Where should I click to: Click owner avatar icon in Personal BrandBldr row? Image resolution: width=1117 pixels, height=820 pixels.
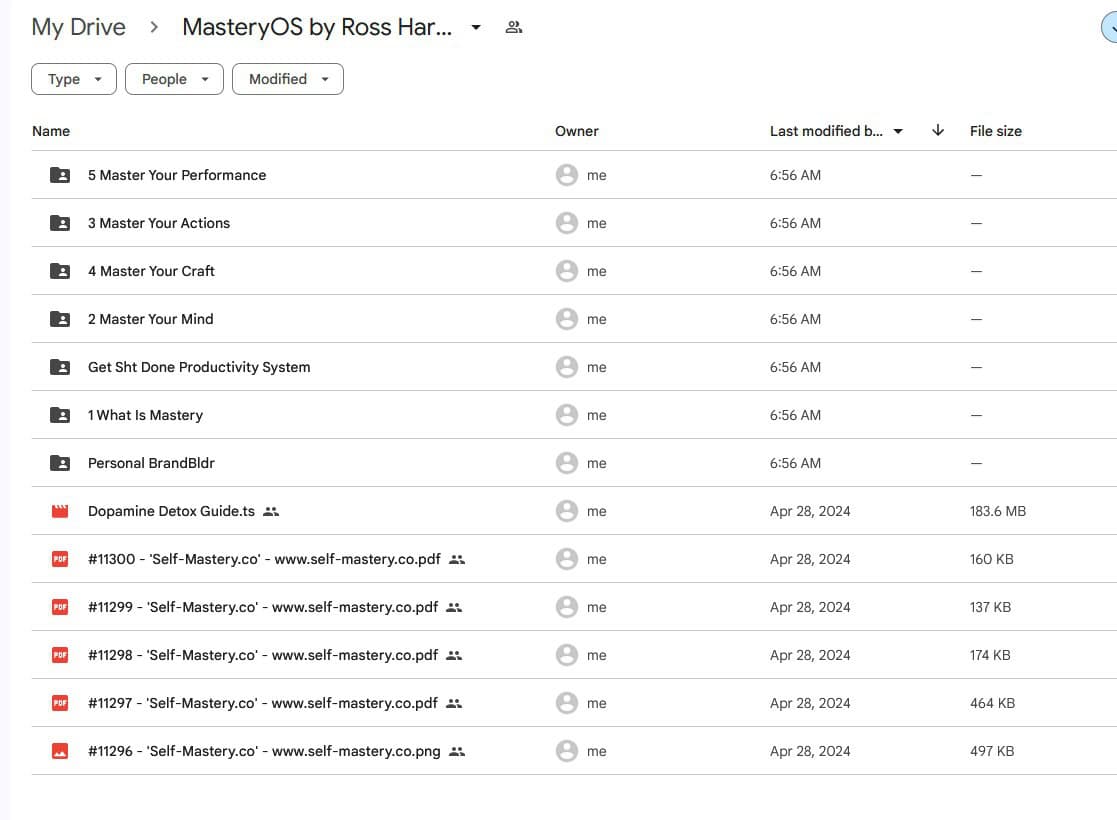click(567, 463)
